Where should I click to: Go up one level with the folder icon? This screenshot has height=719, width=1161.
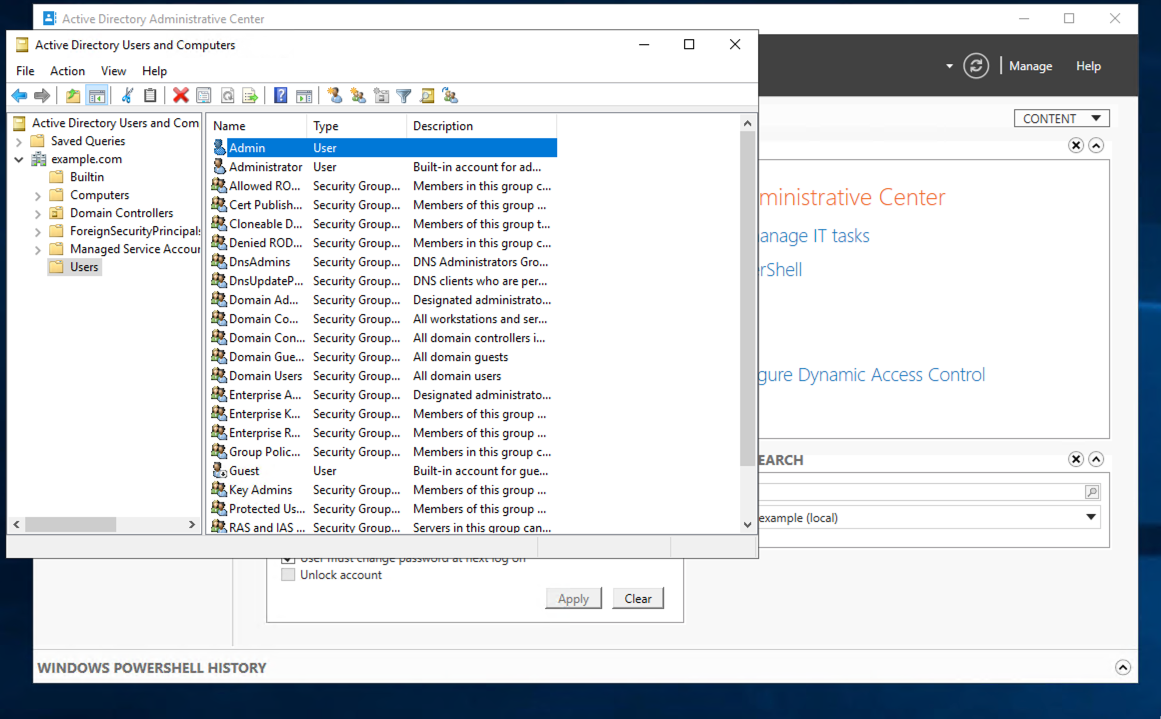(x=73, y=96)
